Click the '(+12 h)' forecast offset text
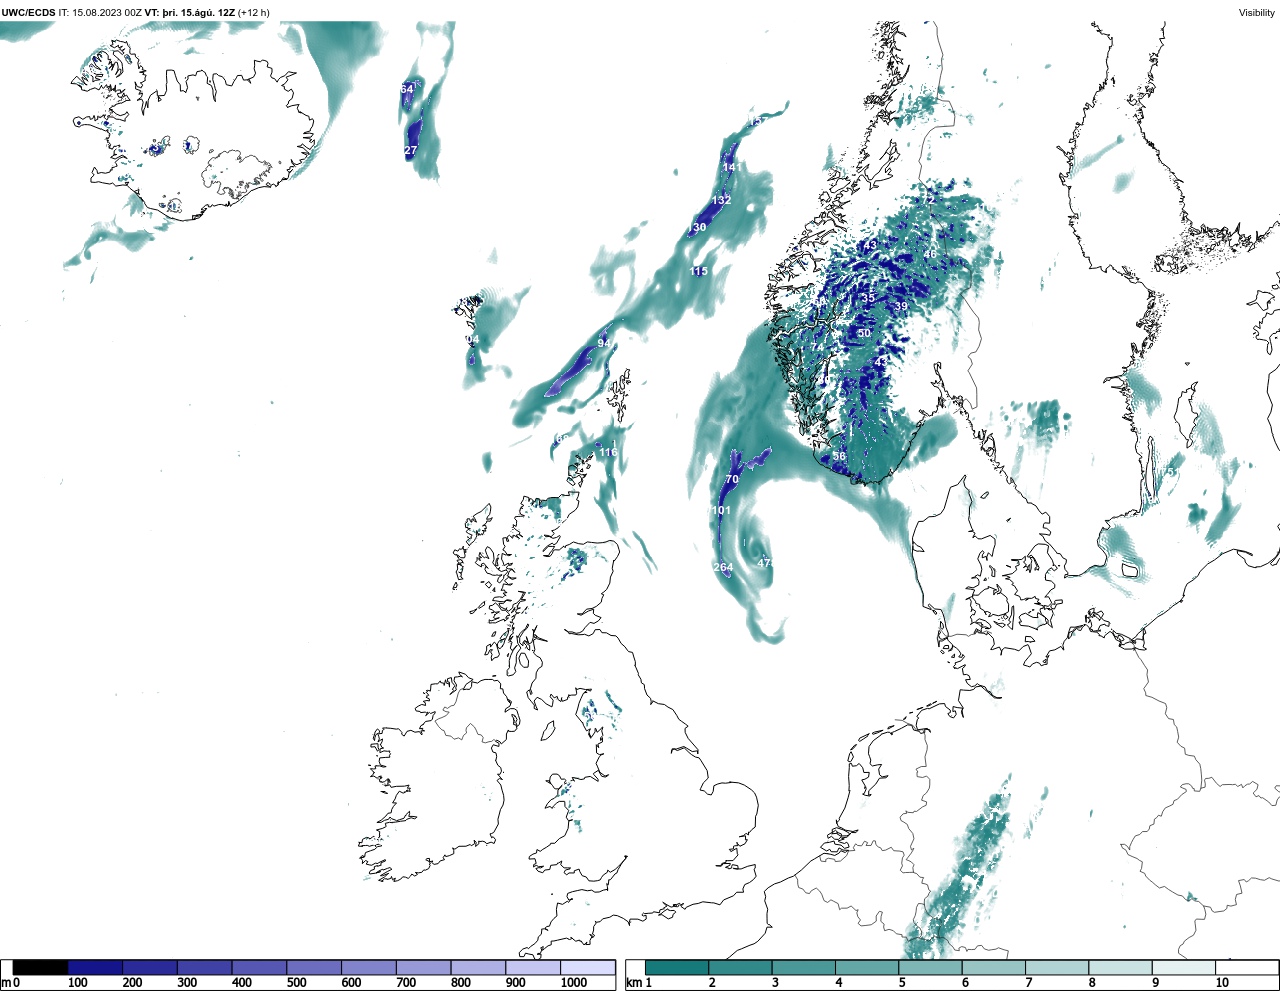 pyautogui.click(x=254, y=13)
